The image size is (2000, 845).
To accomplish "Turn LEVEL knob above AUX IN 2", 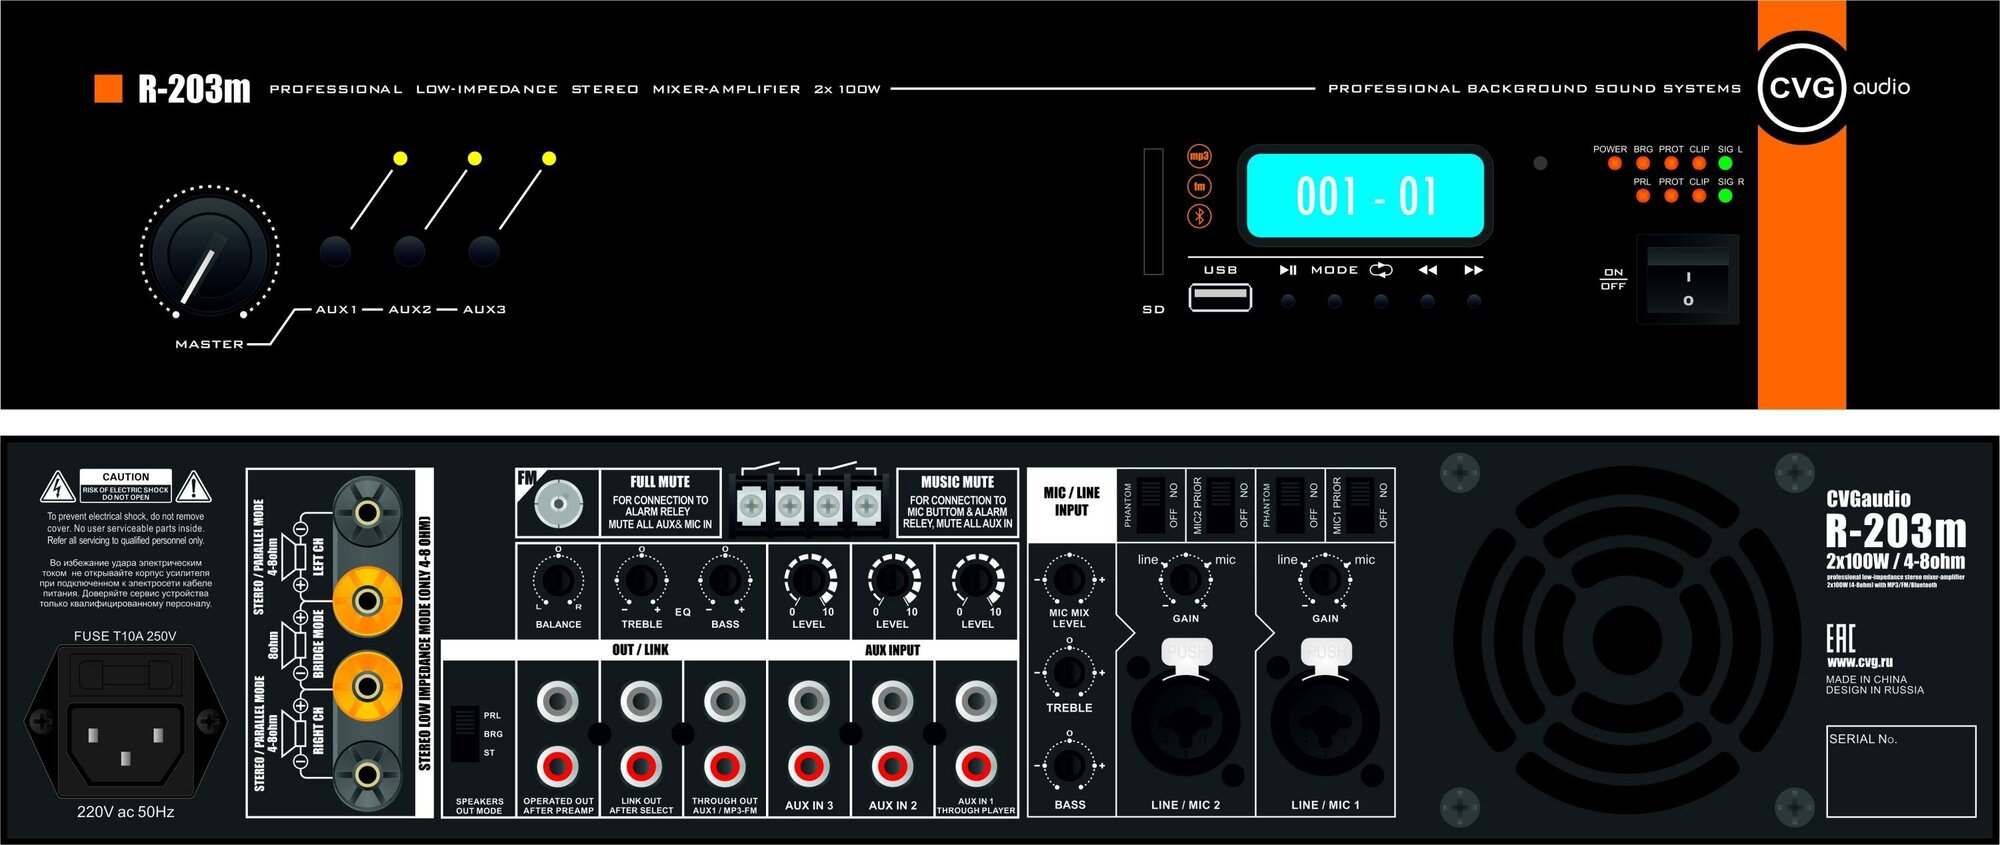I will click(893, 579).
